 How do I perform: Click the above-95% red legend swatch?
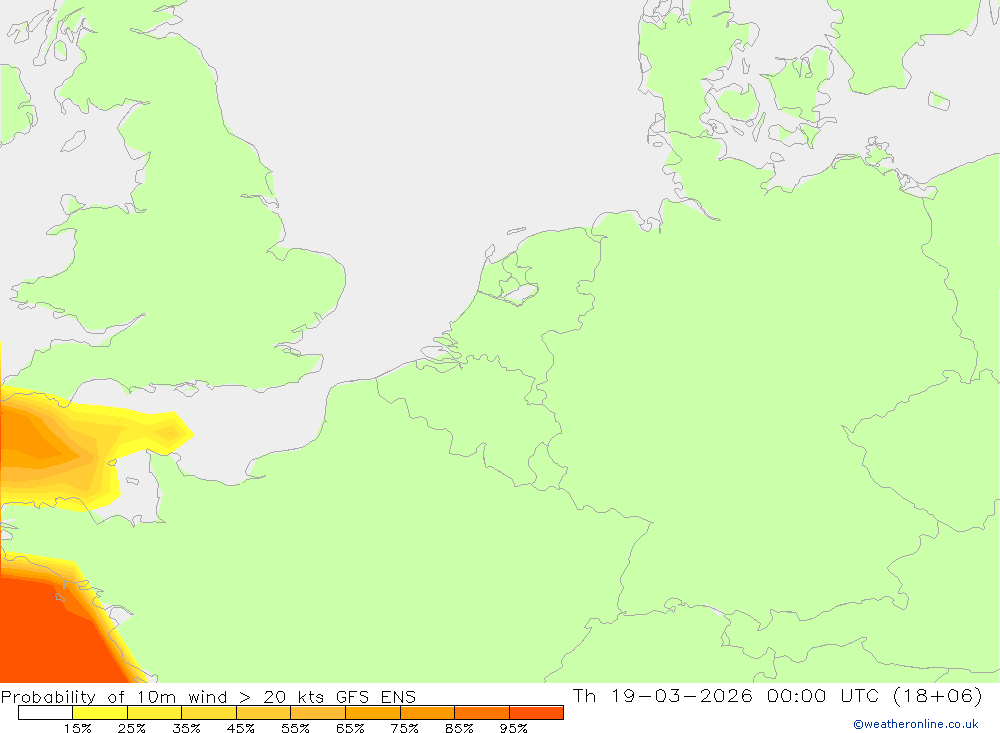tap(536, 713)
